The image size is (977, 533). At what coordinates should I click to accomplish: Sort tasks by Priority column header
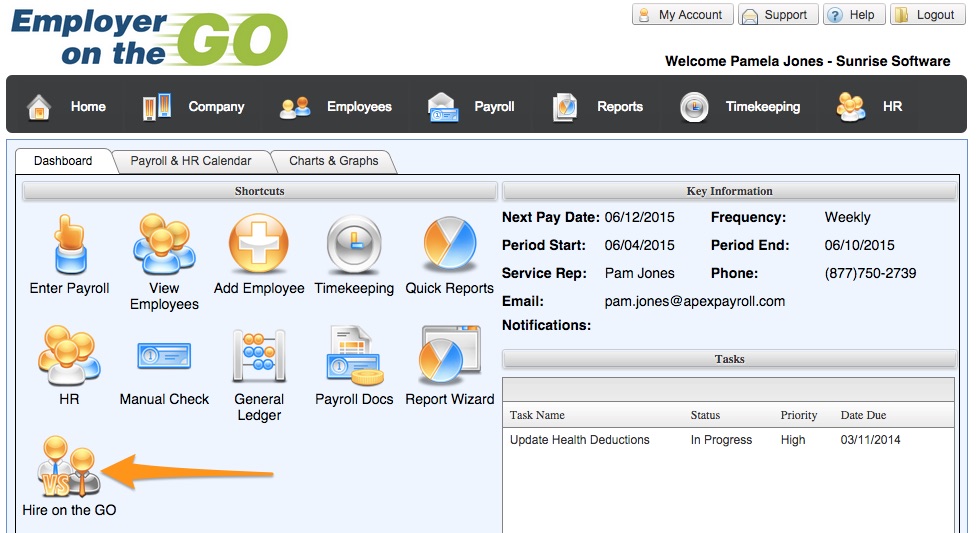pos(799,415)
